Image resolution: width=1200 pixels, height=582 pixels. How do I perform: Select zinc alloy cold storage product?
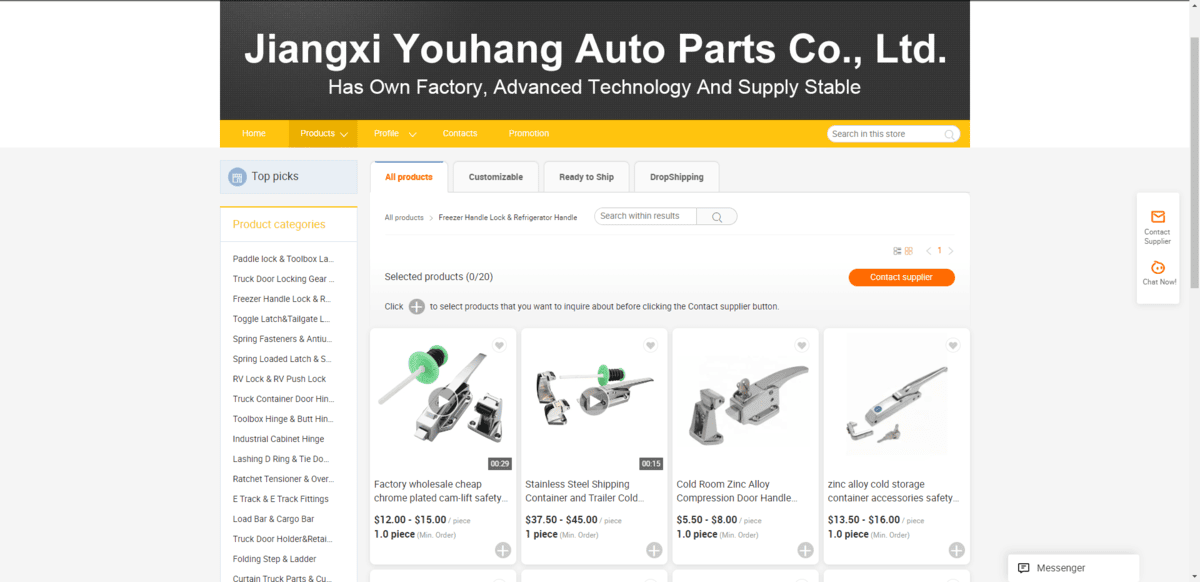956,550
